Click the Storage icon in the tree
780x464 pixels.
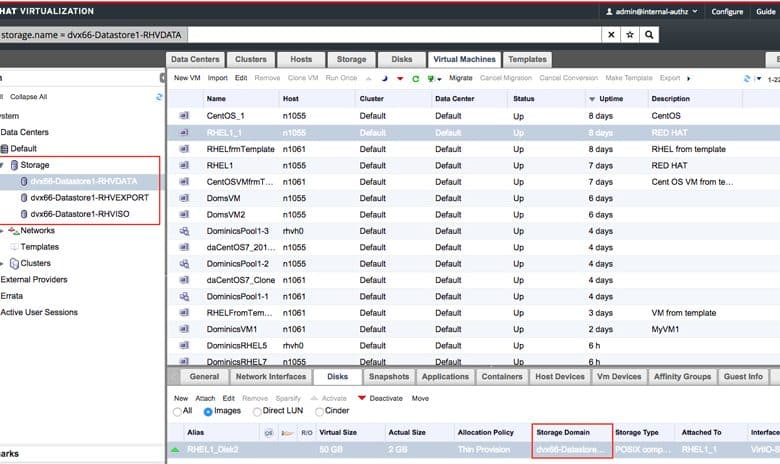(14, 165)
